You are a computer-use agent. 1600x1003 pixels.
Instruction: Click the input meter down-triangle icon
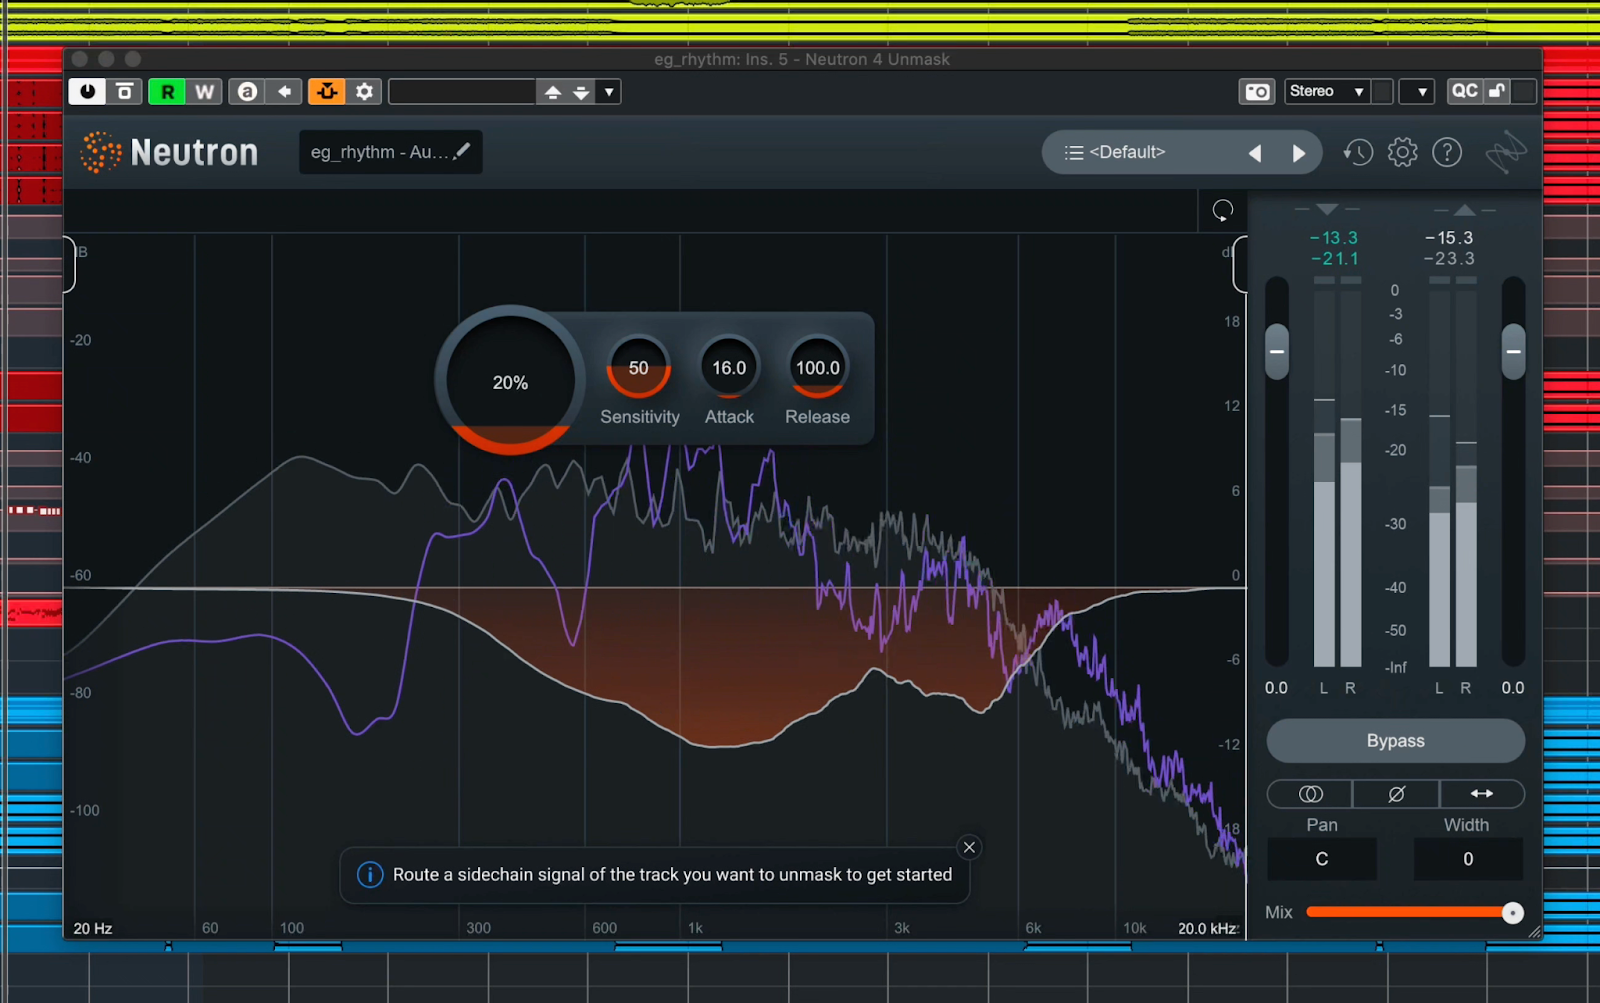pyautogui.click(x=1326, y=209)
